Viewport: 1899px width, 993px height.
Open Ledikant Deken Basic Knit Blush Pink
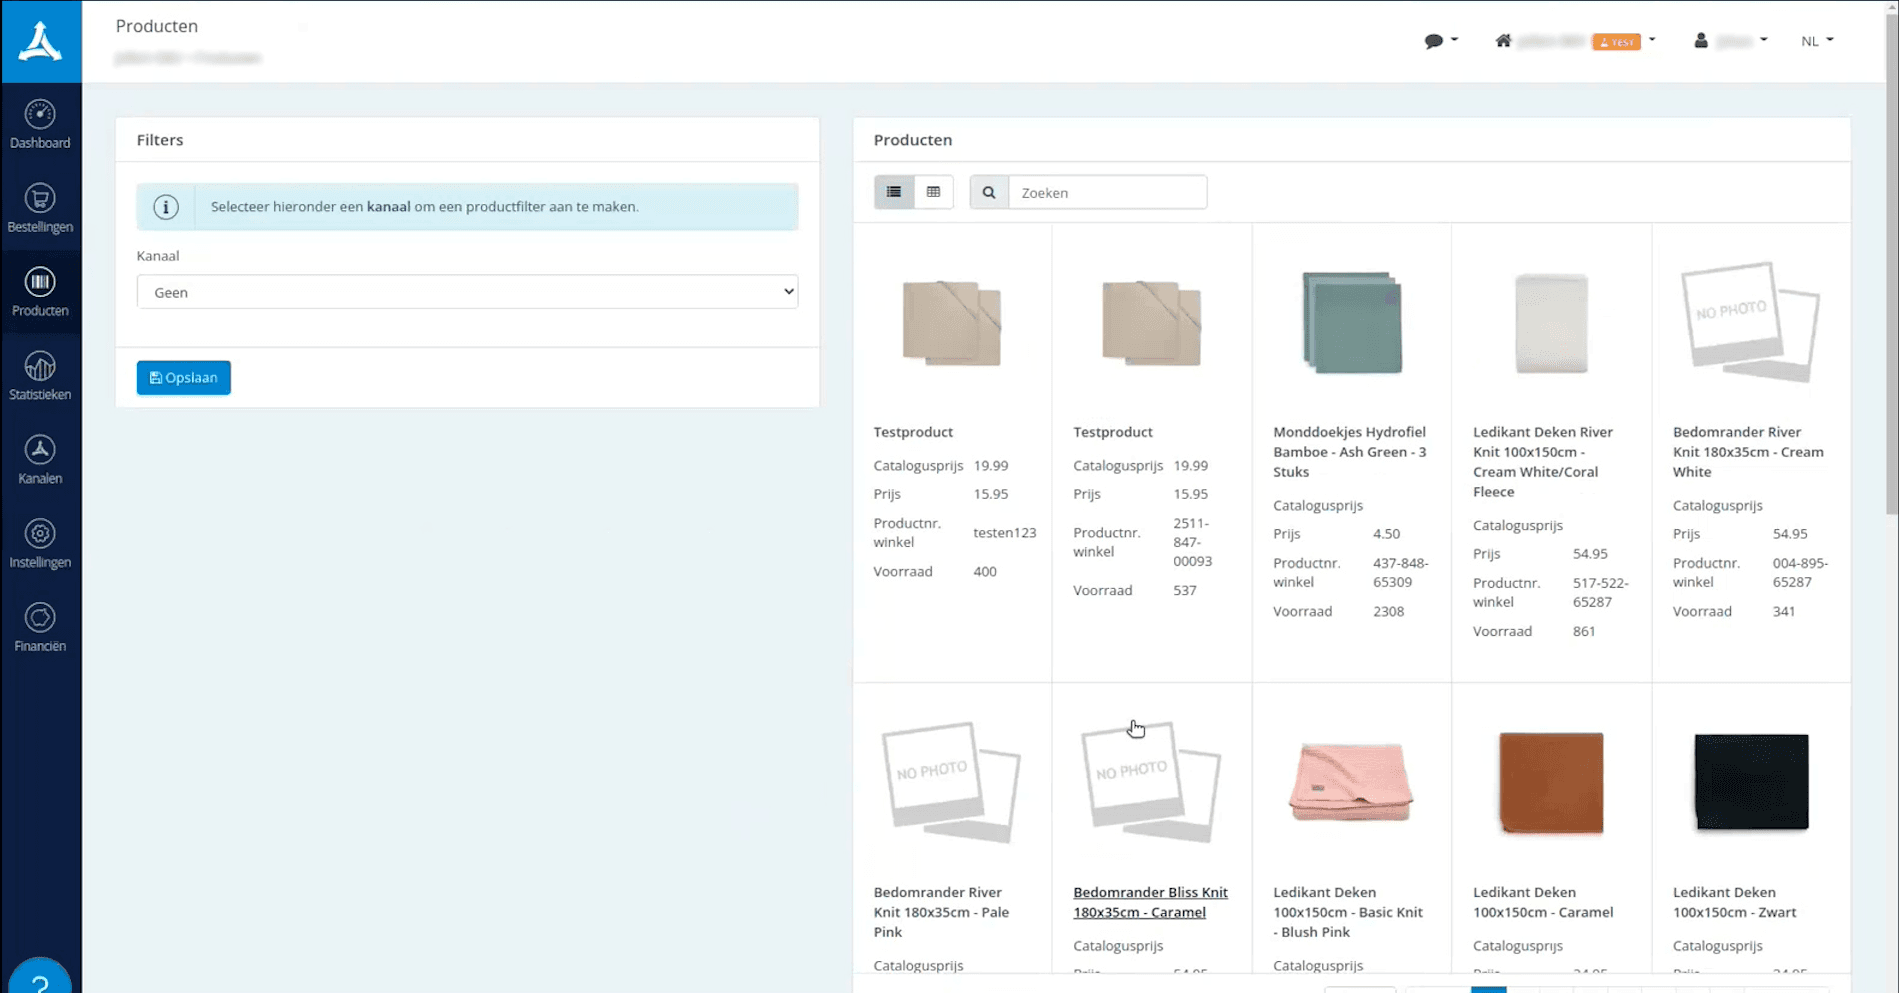click(1348, 912)
